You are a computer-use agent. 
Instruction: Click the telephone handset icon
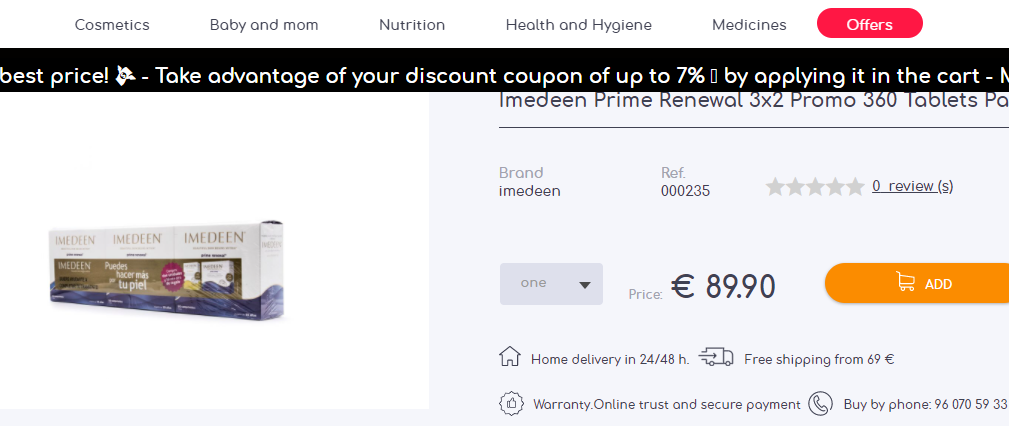point(820,404)
